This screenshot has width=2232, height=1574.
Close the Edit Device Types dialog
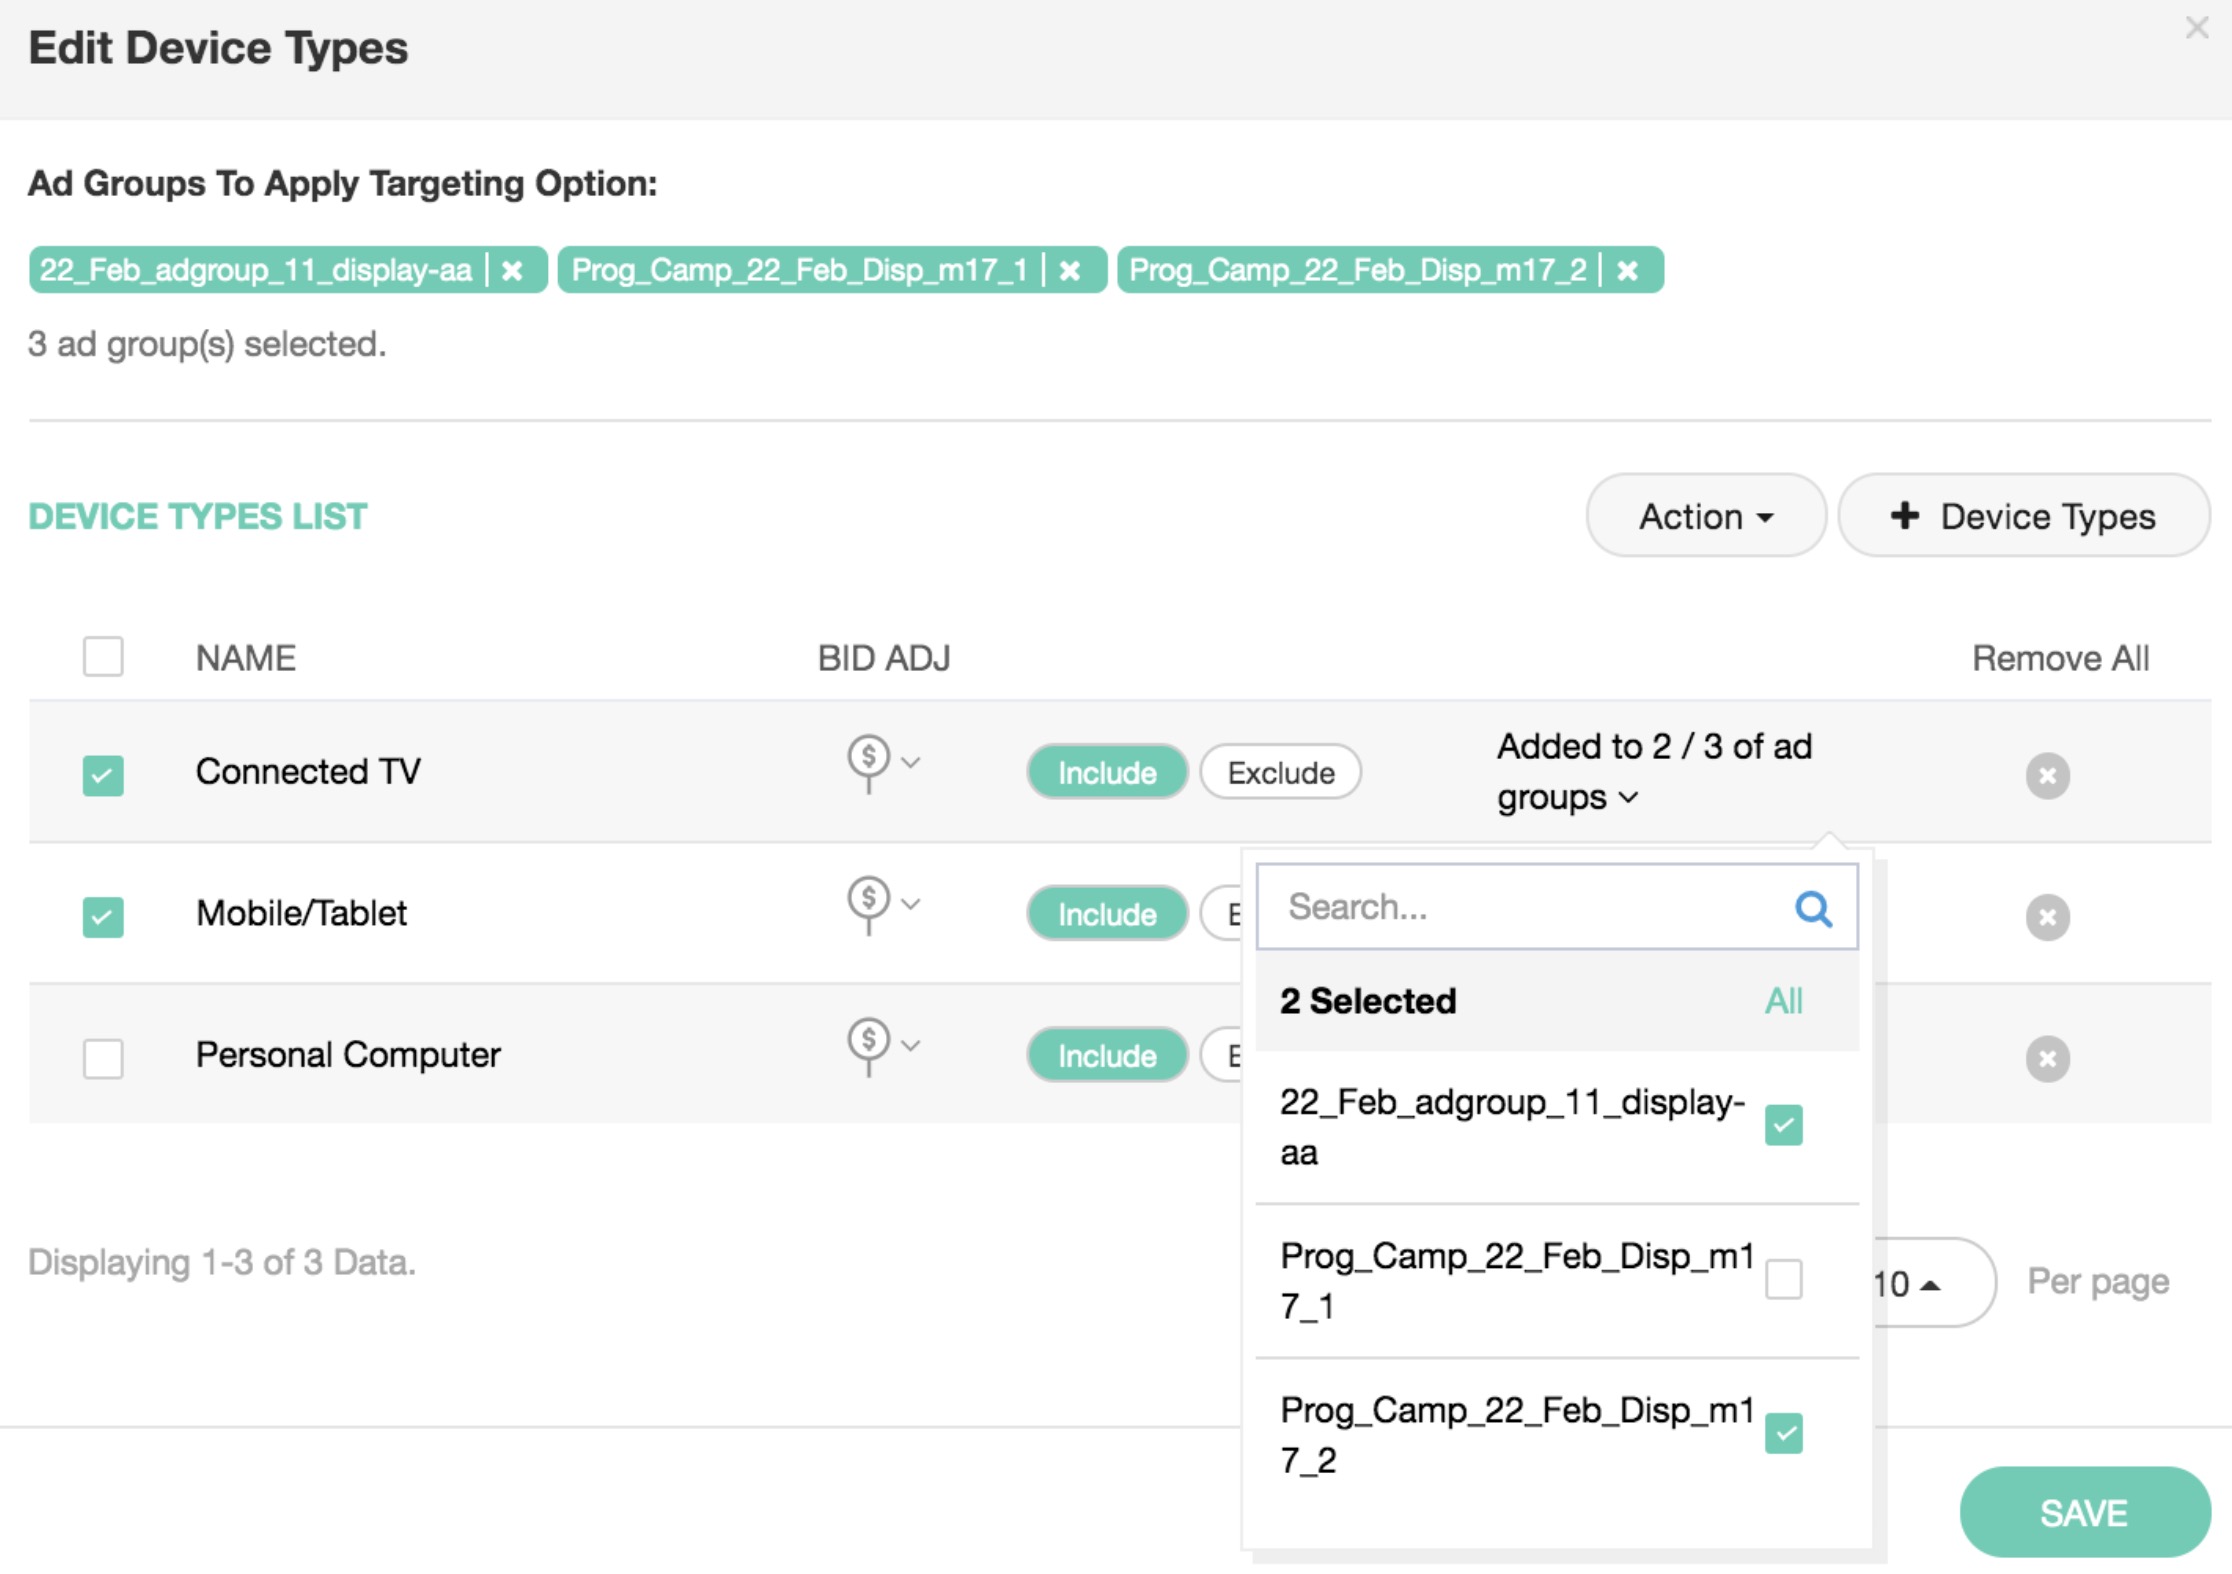2196,28
